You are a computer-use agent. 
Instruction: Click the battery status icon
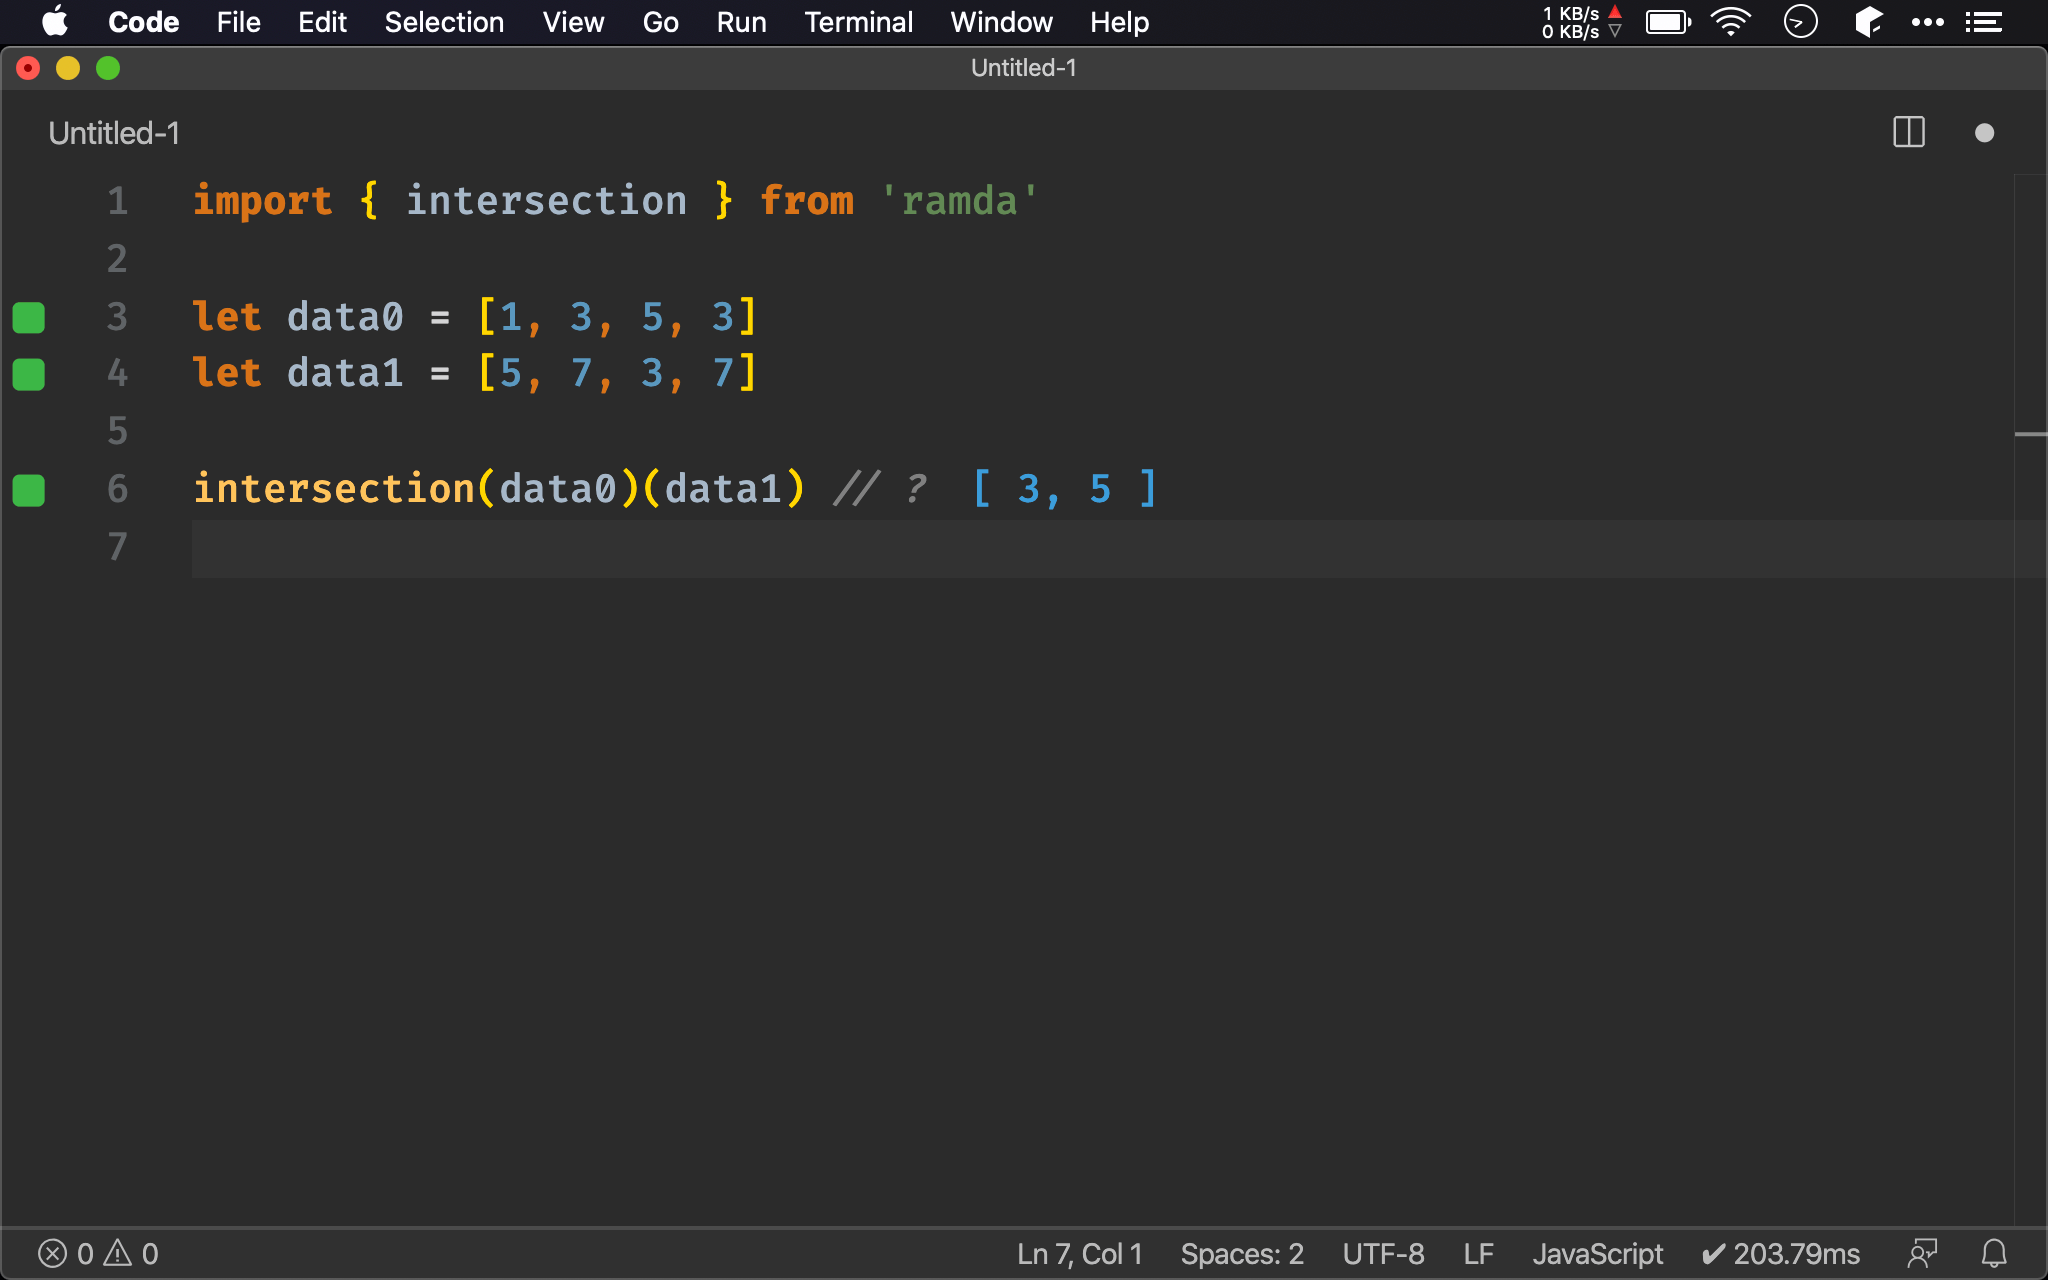pos(1668,22)
